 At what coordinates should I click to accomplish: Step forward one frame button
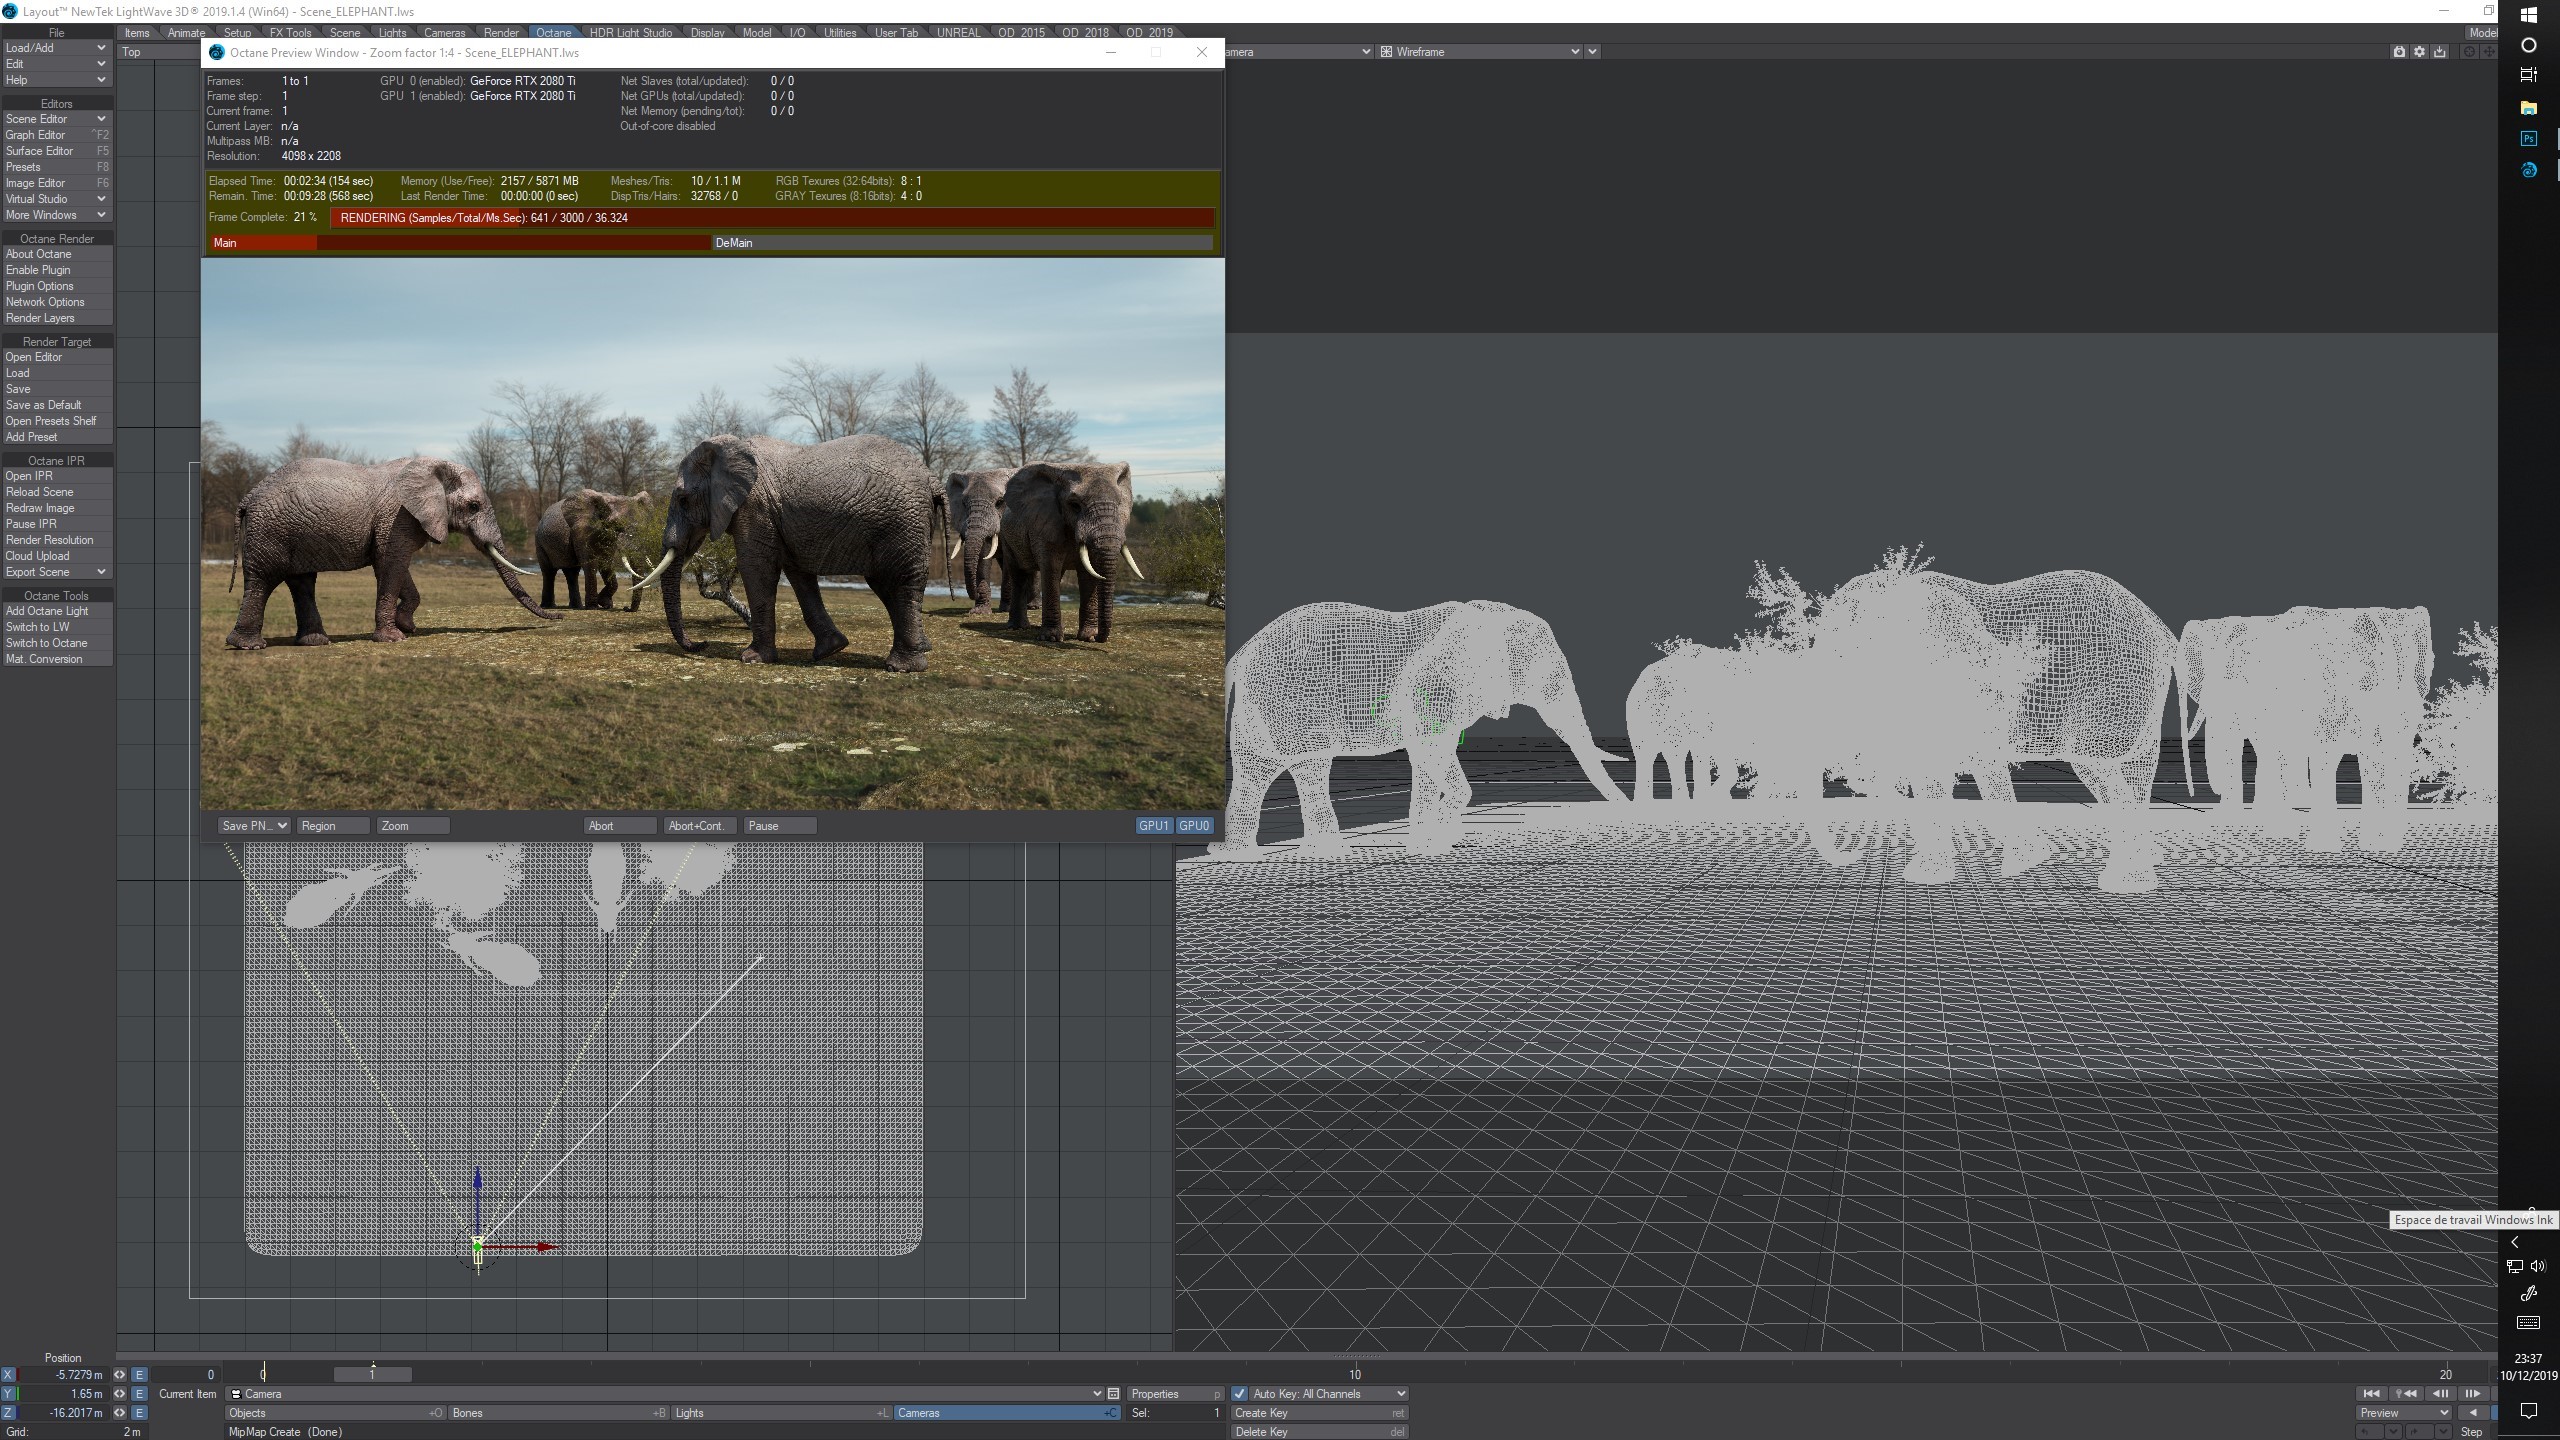pyautogui.click(x=2472, y=1394)
